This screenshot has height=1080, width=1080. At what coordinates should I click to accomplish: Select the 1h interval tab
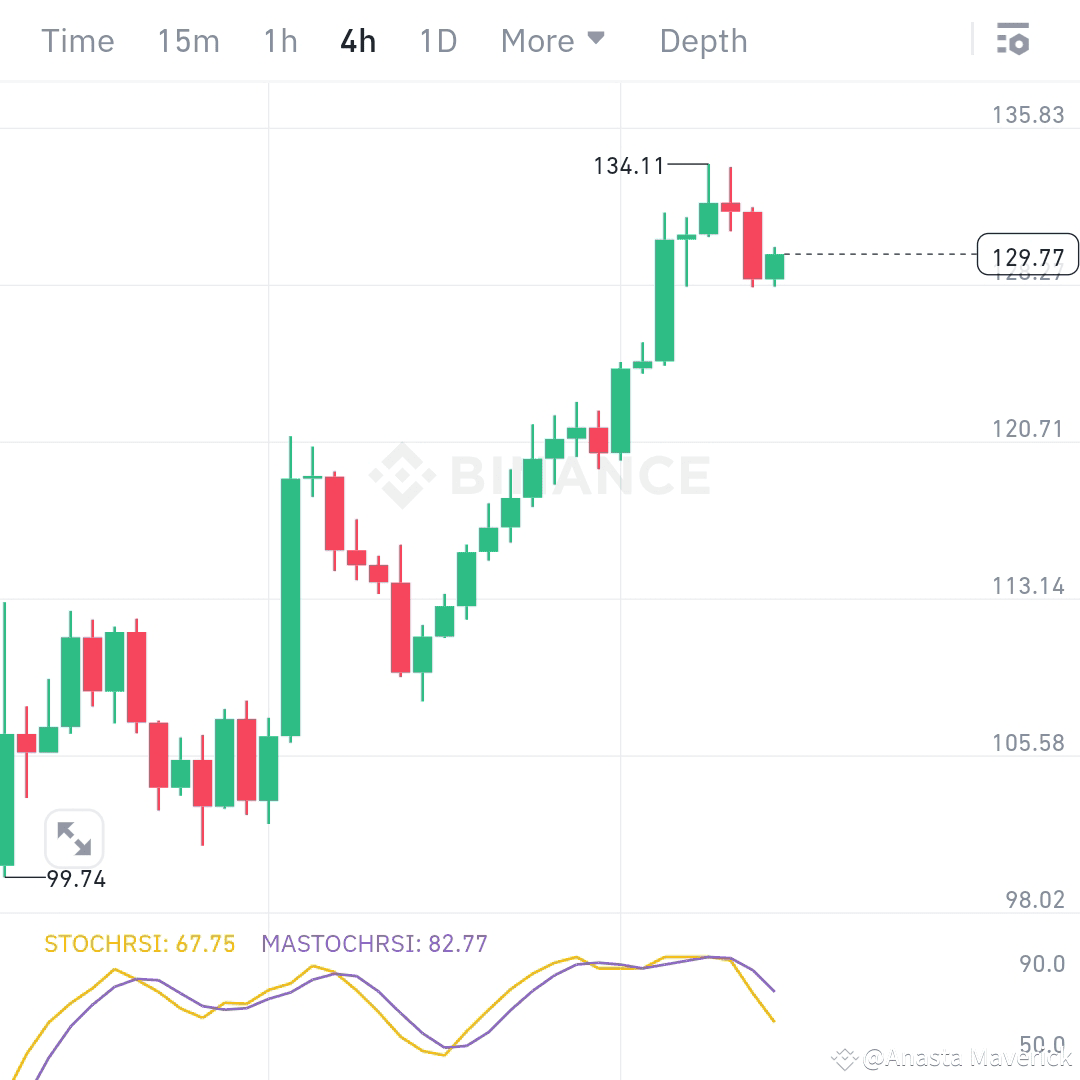(x=280, y=41)
